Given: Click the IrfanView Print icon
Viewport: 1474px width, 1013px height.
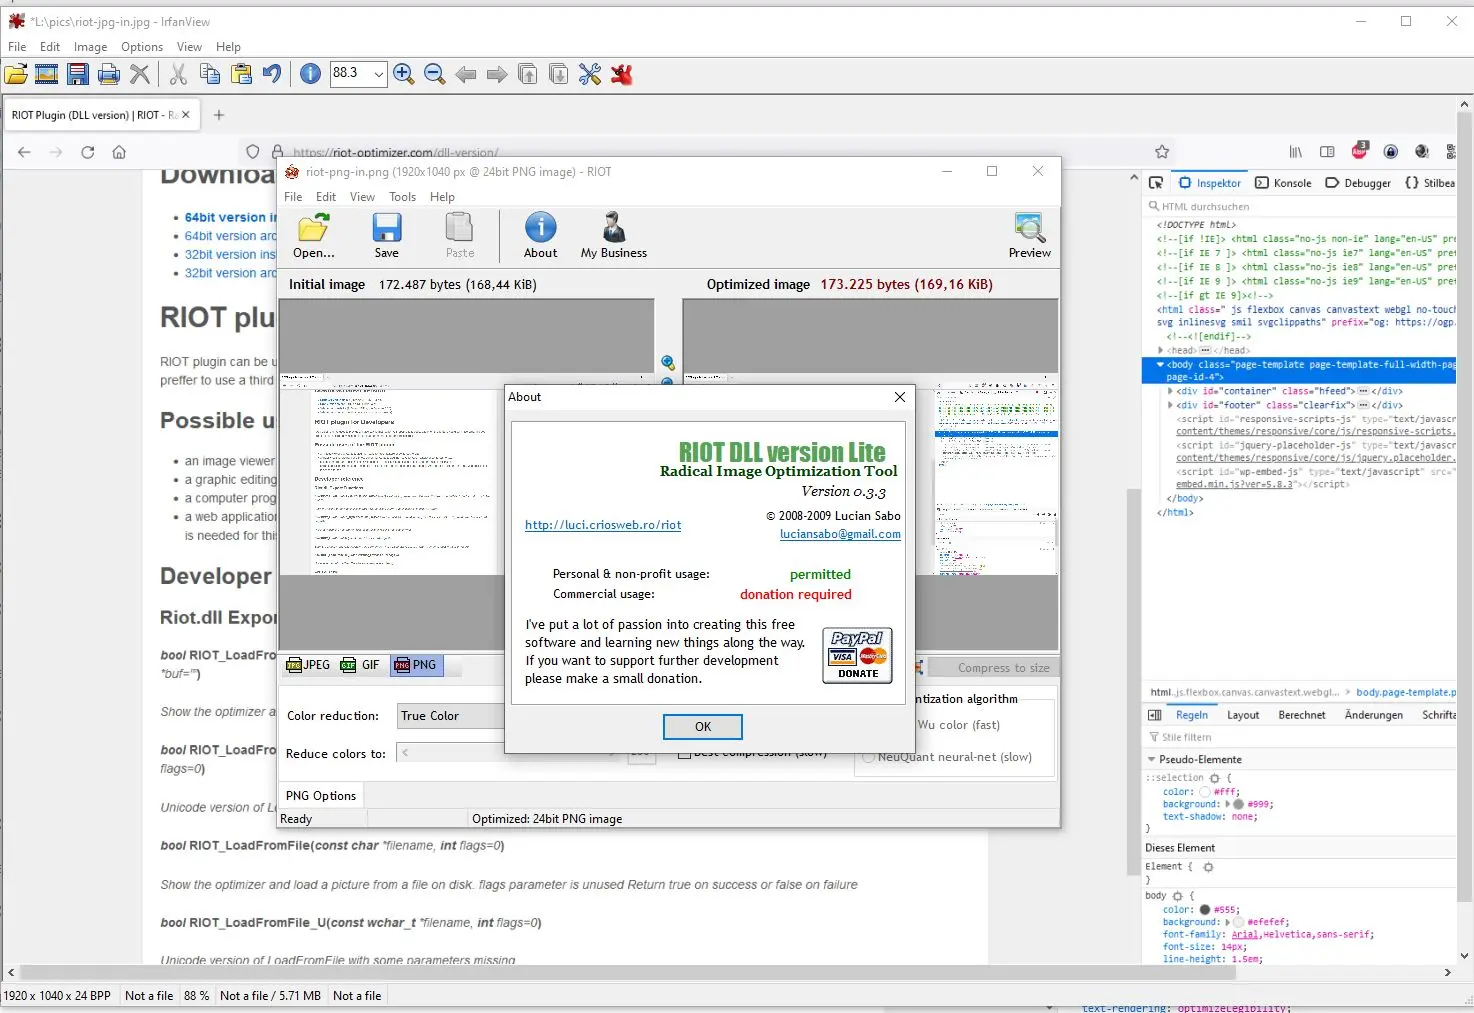Looking at the screenshot, I should (x=109, y=74).
